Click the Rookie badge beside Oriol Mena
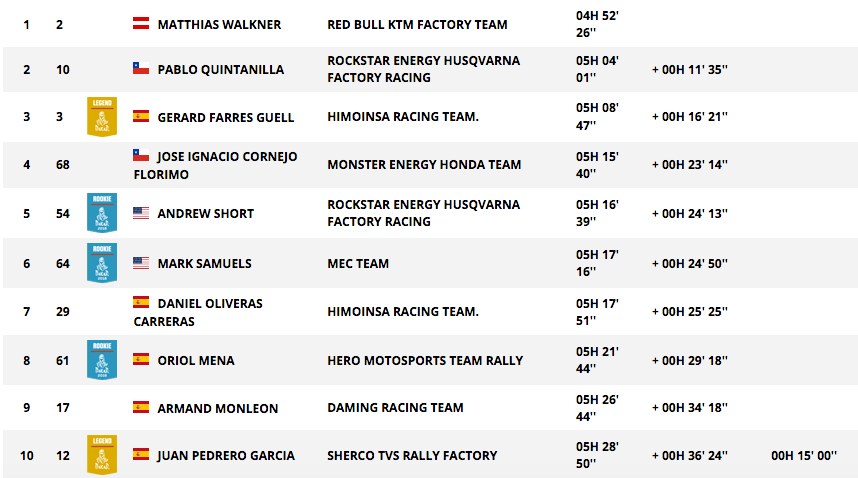 point(102,360)
